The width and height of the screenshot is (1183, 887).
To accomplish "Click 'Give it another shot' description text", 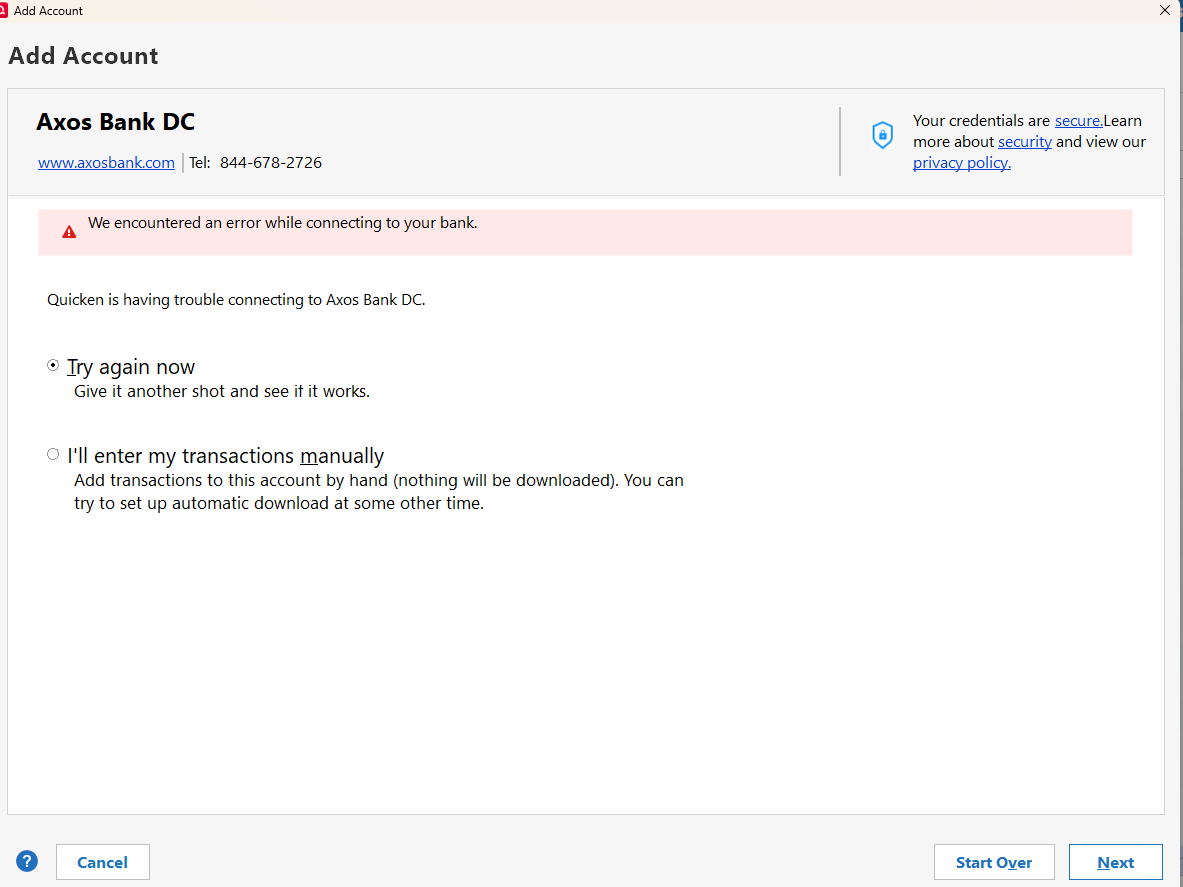I will coord(222,391).
